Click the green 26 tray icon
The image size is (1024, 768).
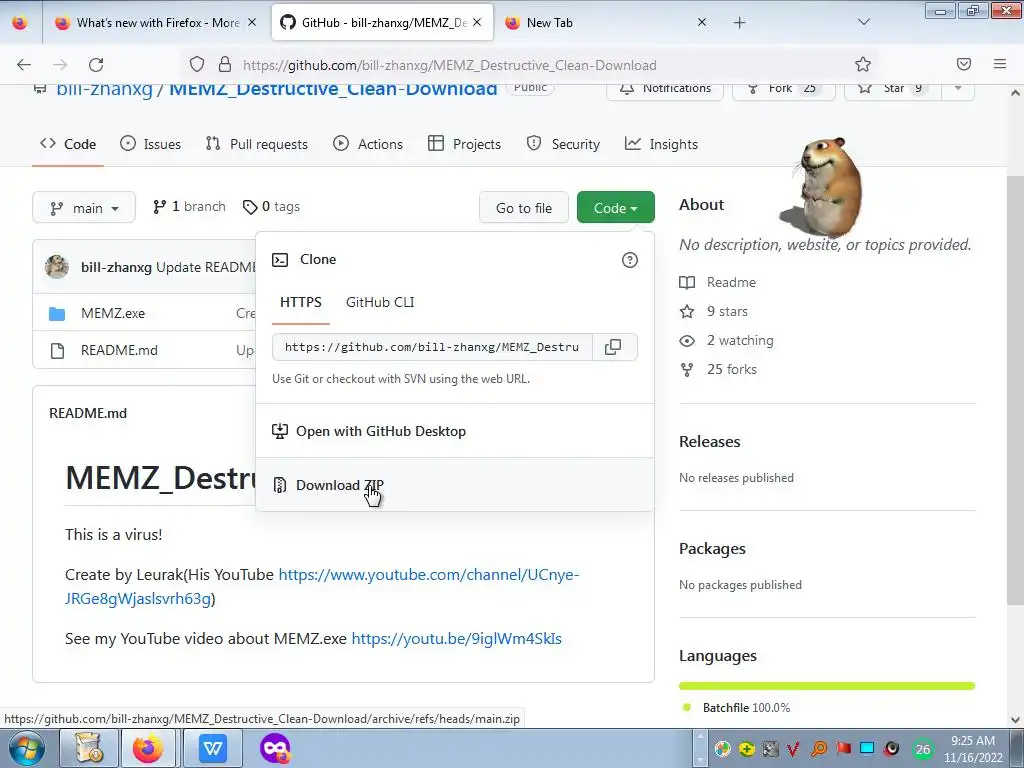coord(923,749)
